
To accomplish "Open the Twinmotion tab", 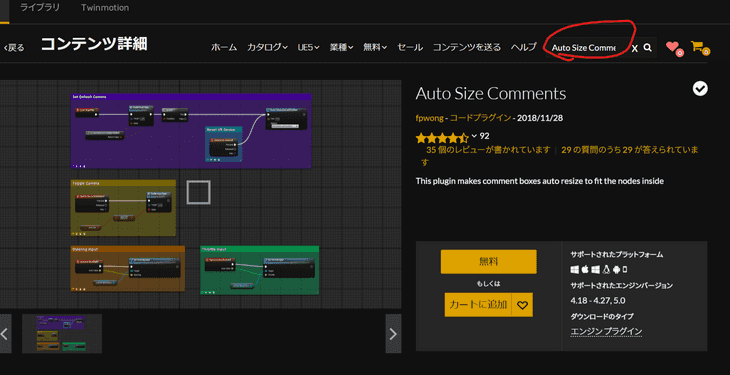I will [105, 8].
